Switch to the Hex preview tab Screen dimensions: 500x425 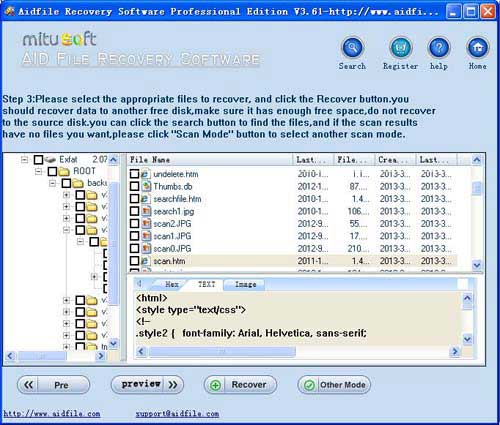tap(172, 284)
